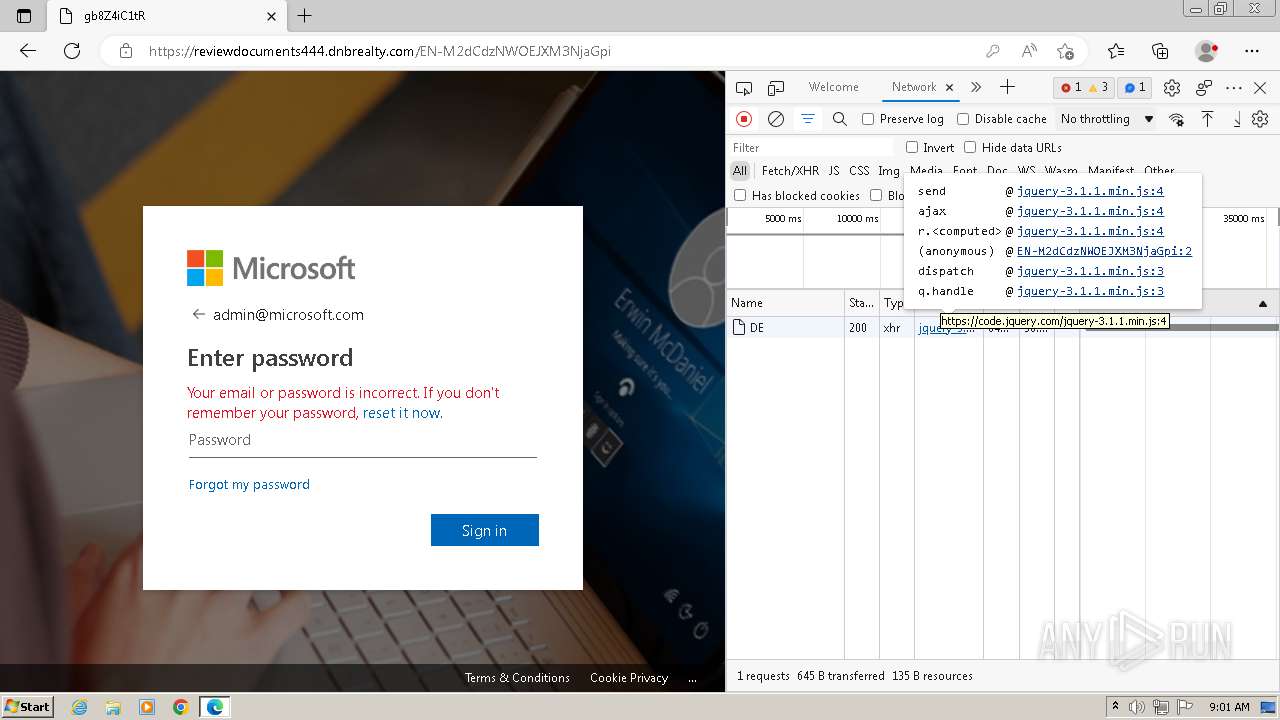Import HAR file upload arrow
The image size is (1280, 720).
pyautogui.click(x=1207, y=119)
